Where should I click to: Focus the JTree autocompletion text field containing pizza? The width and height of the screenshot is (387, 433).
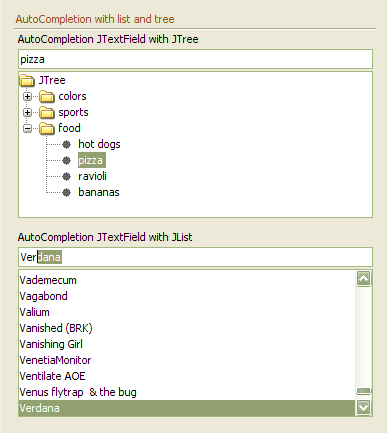(195, 59)
